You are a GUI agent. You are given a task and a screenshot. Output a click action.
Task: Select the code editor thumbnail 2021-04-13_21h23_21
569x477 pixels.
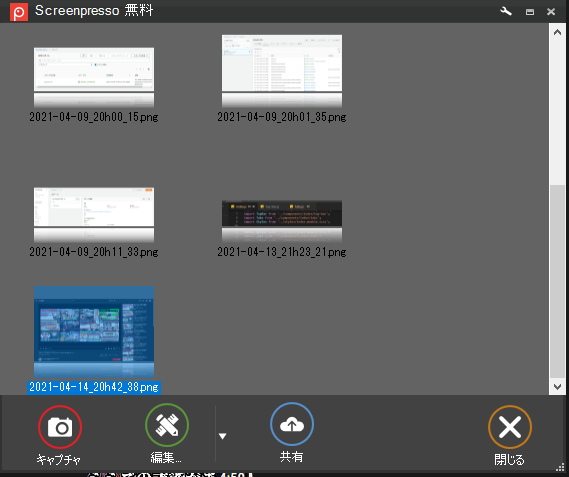pyautogui.click(x=282, y=221)
